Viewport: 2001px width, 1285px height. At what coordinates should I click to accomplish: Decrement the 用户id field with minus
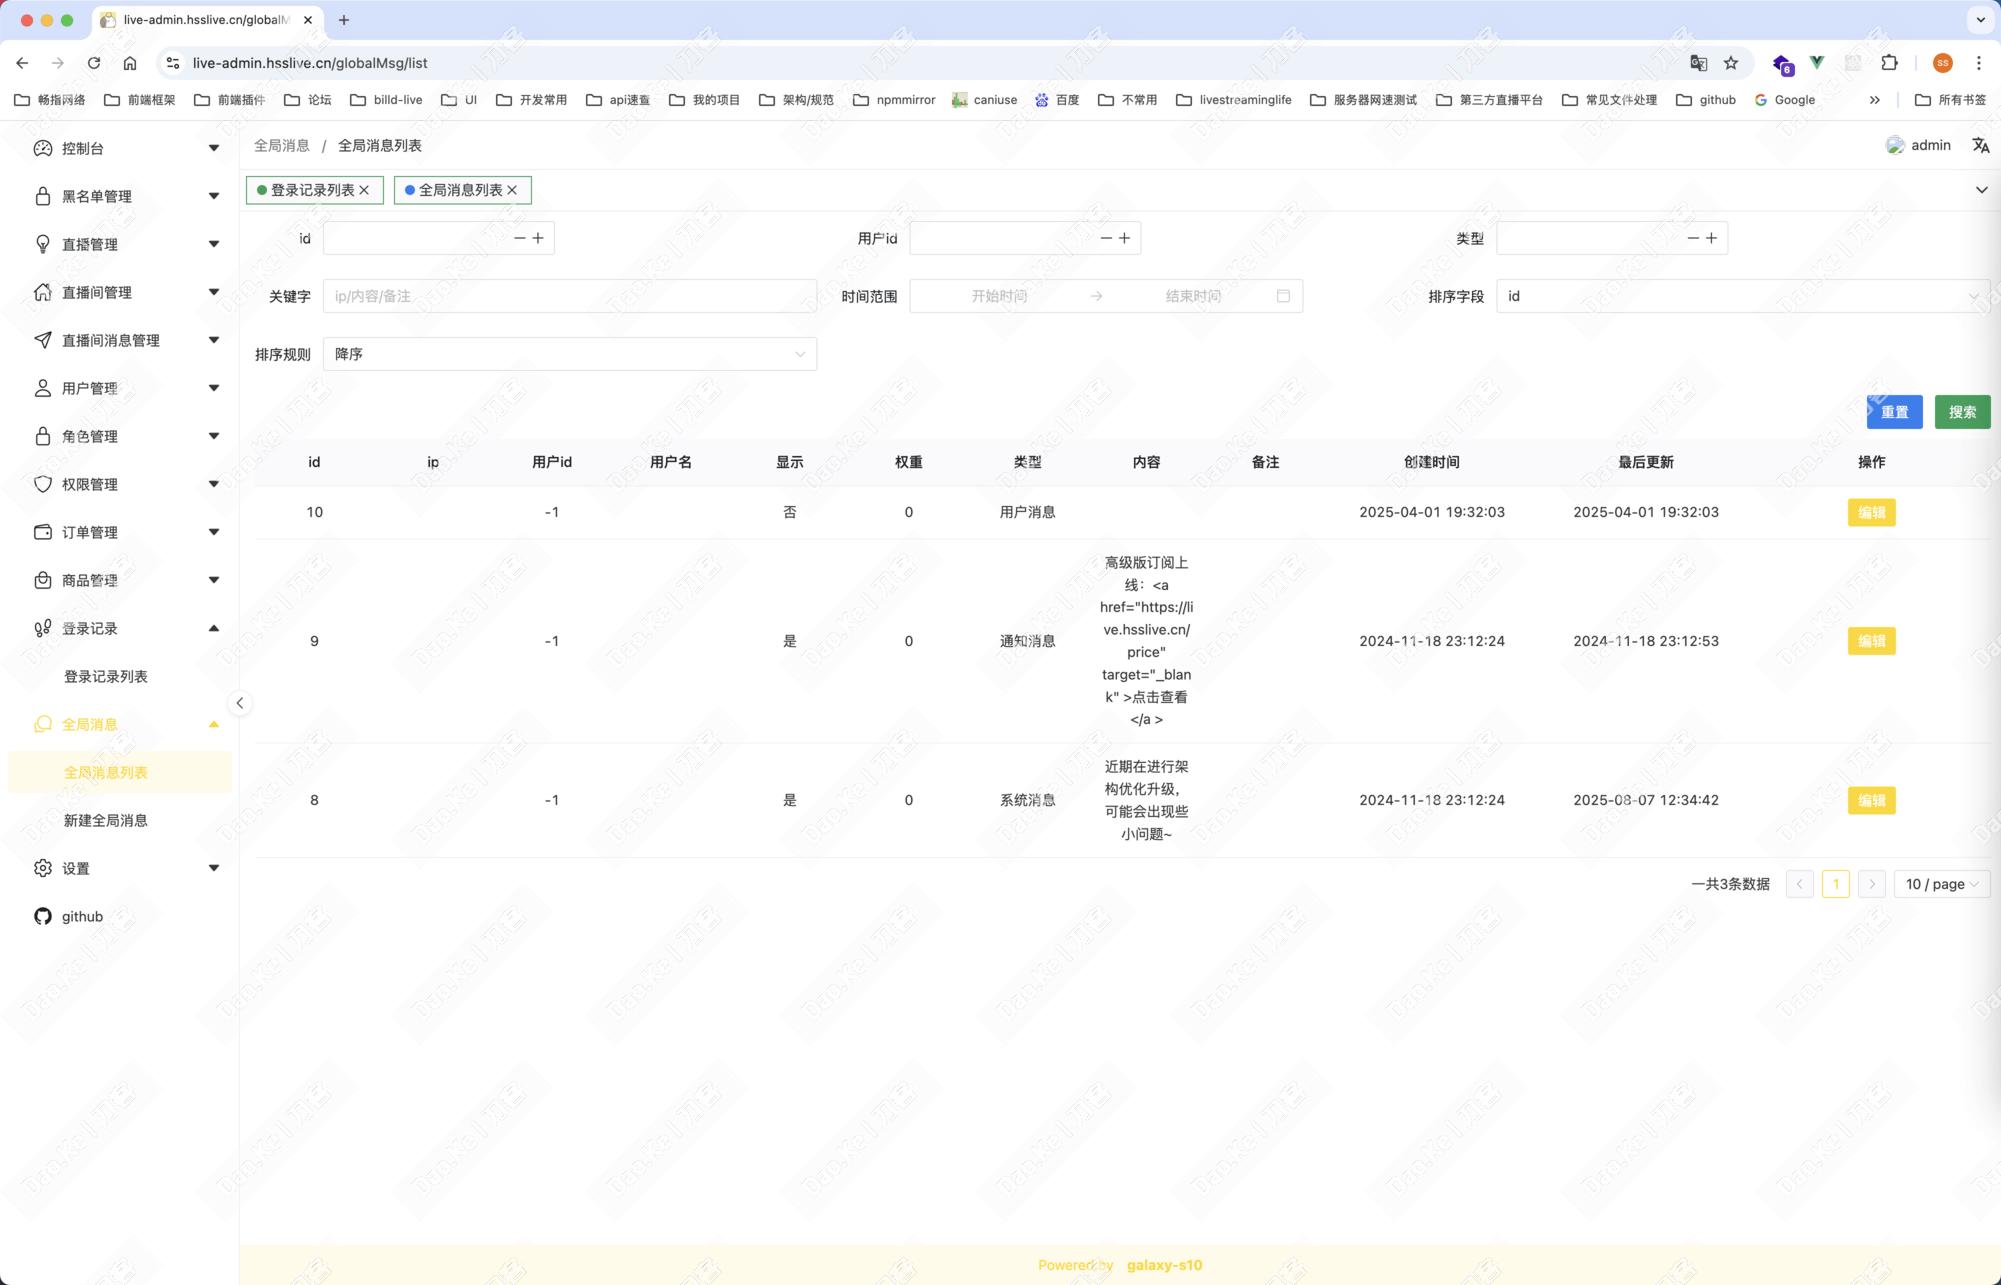pyautogui.click(x=1106, y=238)
